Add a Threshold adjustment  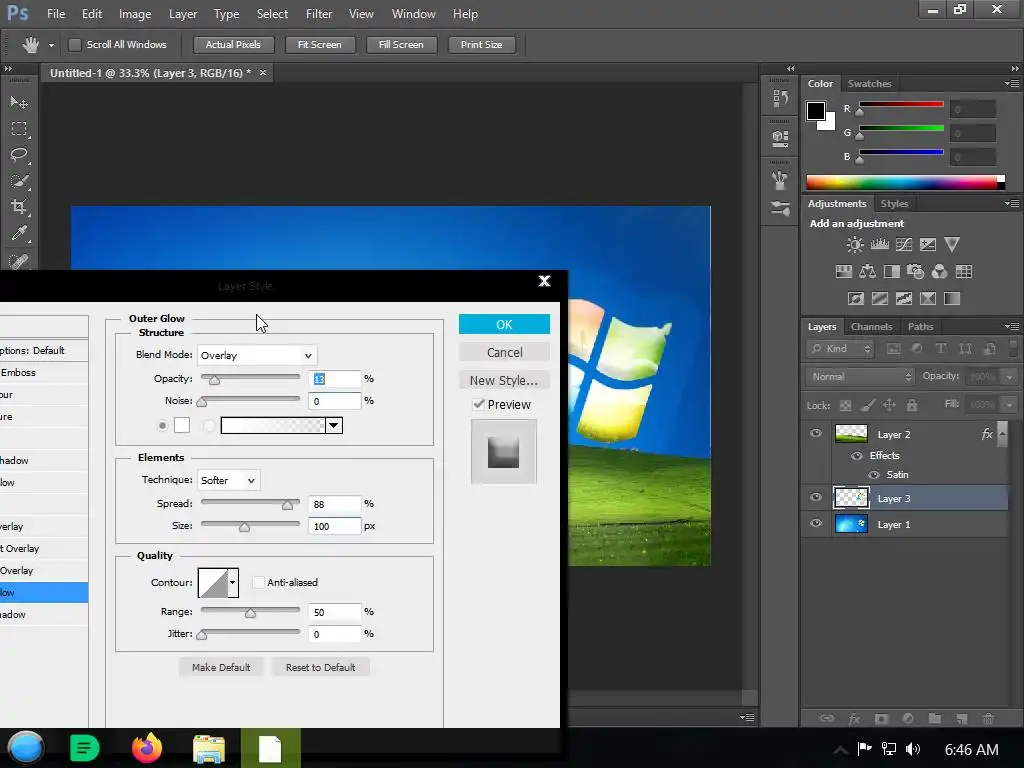(x=904, y=299)
